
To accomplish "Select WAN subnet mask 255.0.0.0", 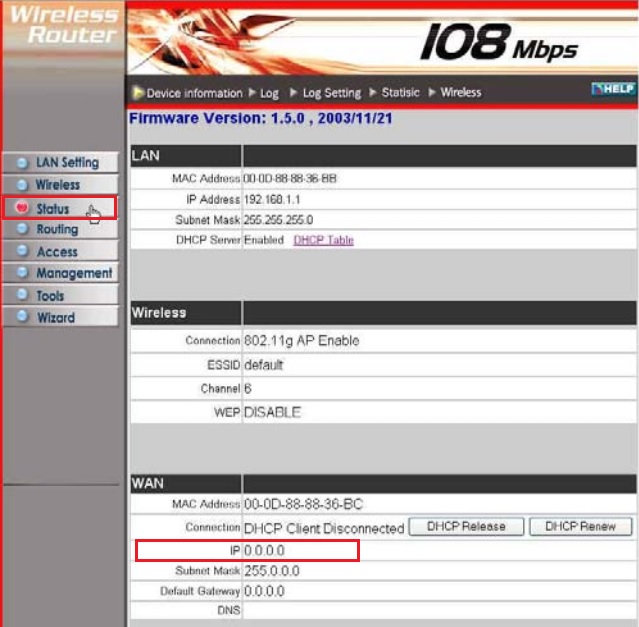I will [x=272, y=571].
